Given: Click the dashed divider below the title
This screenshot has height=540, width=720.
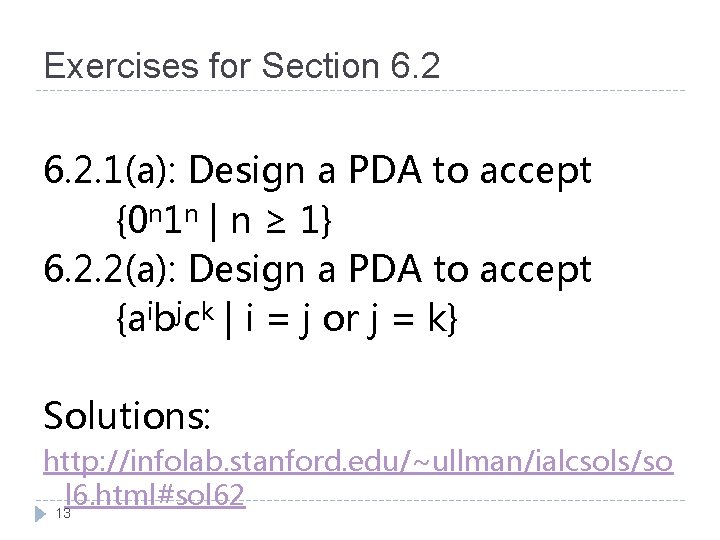Looking at the screenshot, I should coord(360,91).
